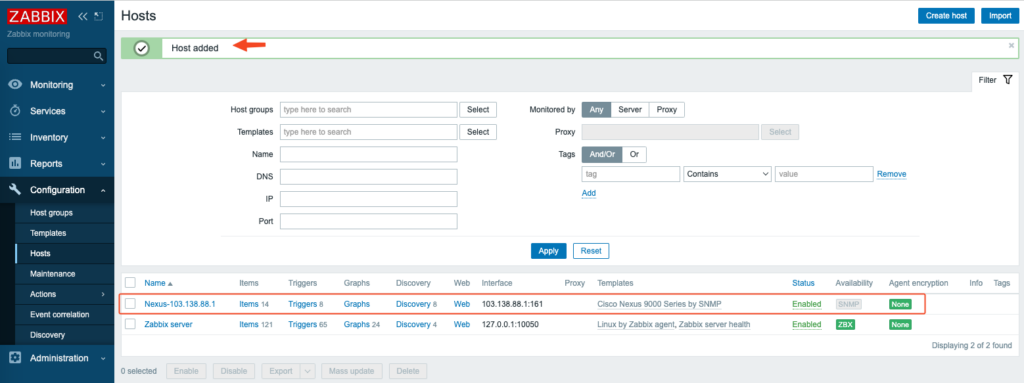
Task: Focus the IP filter field
Action: click(369, 199)
